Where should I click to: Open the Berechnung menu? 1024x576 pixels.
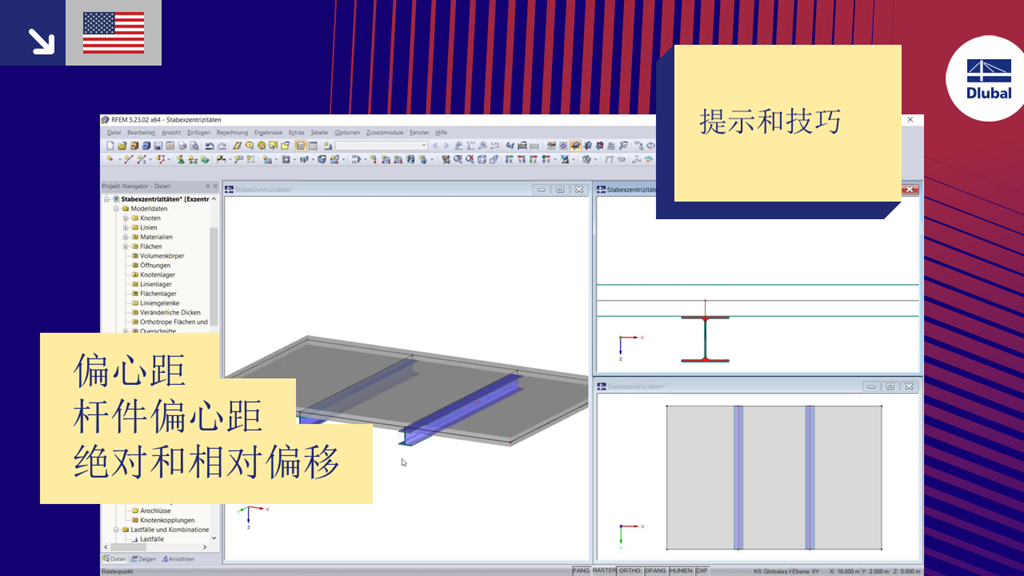point(232,133)
